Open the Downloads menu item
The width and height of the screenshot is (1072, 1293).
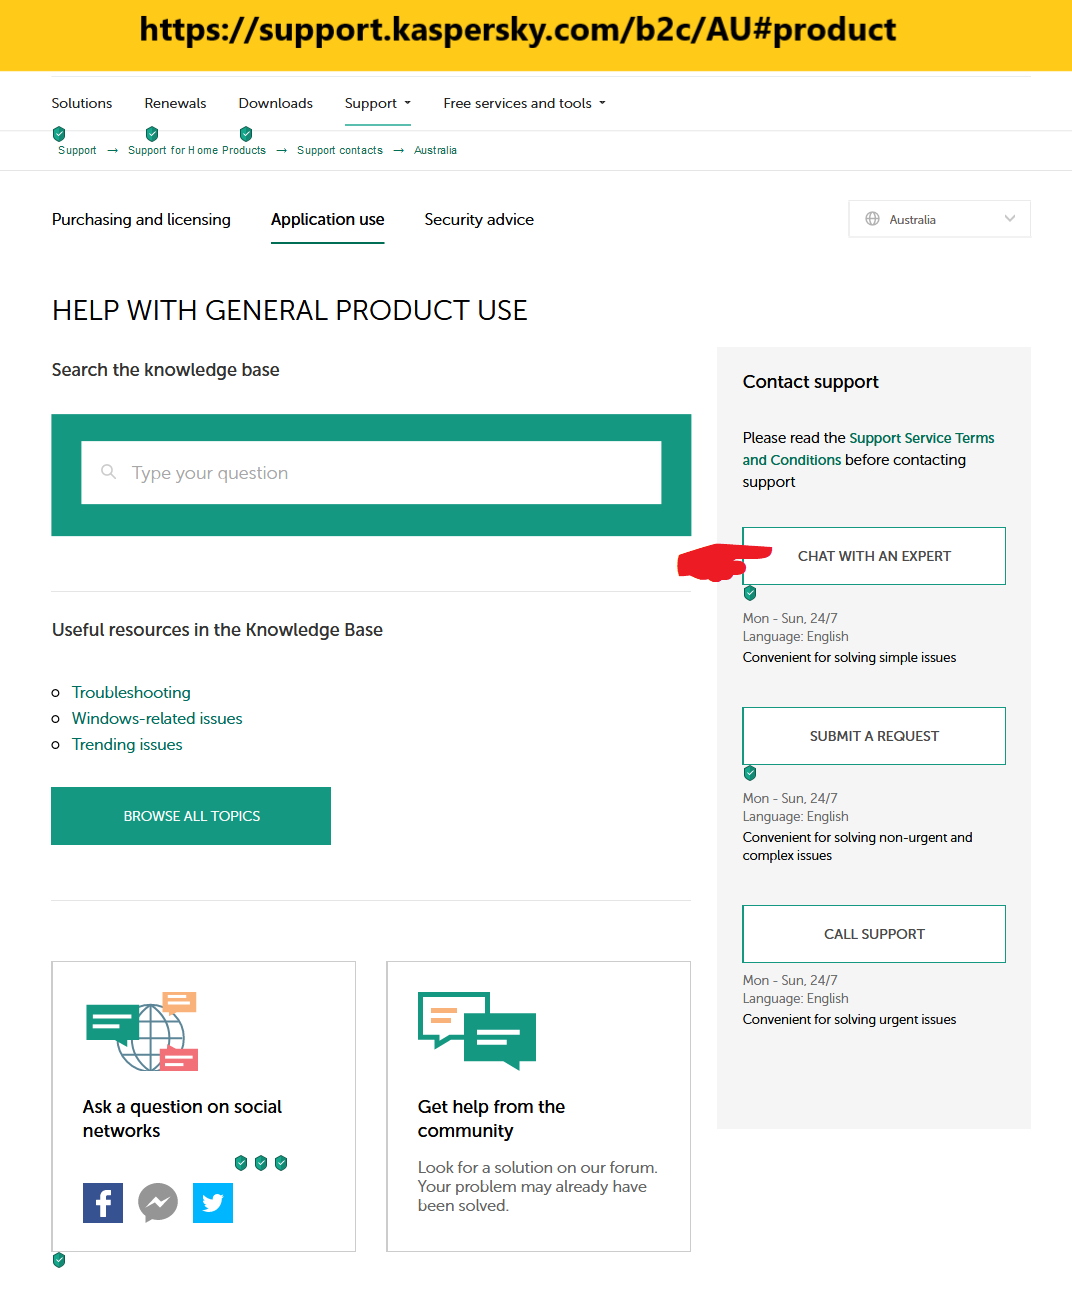[276, 103]
